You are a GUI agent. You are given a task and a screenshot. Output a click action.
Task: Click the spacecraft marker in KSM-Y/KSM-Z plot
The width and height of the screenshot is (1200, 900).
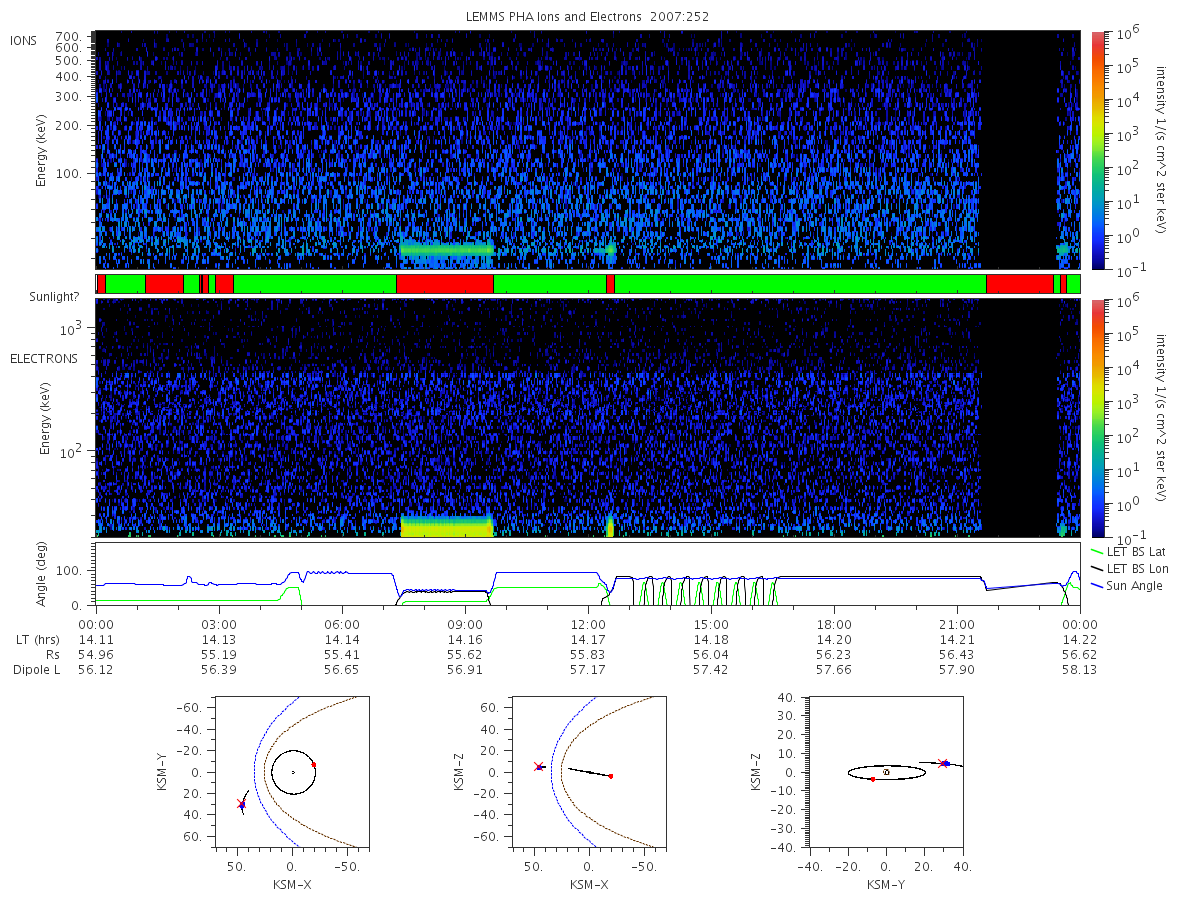[944, 763]
